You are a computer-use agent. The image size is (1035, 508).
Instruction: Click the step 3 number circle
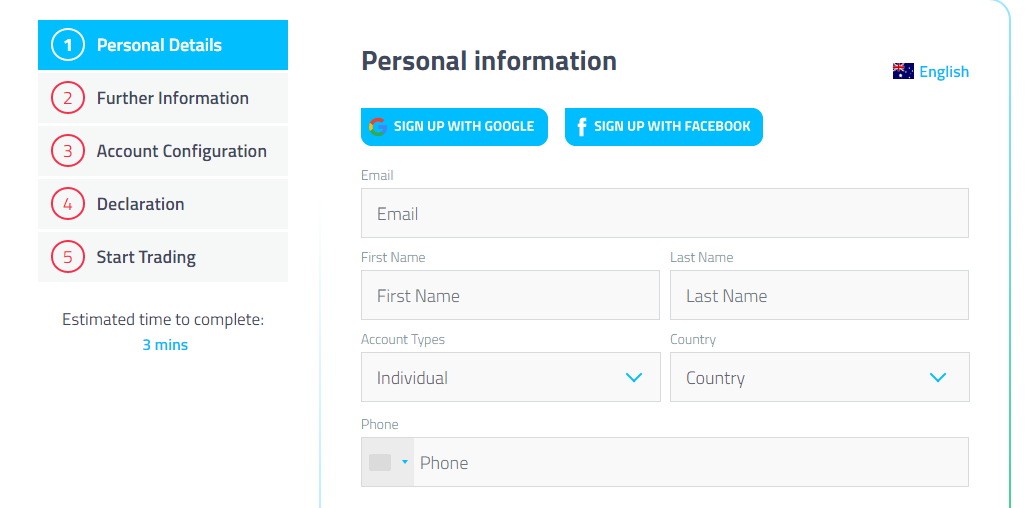(68, 151)
